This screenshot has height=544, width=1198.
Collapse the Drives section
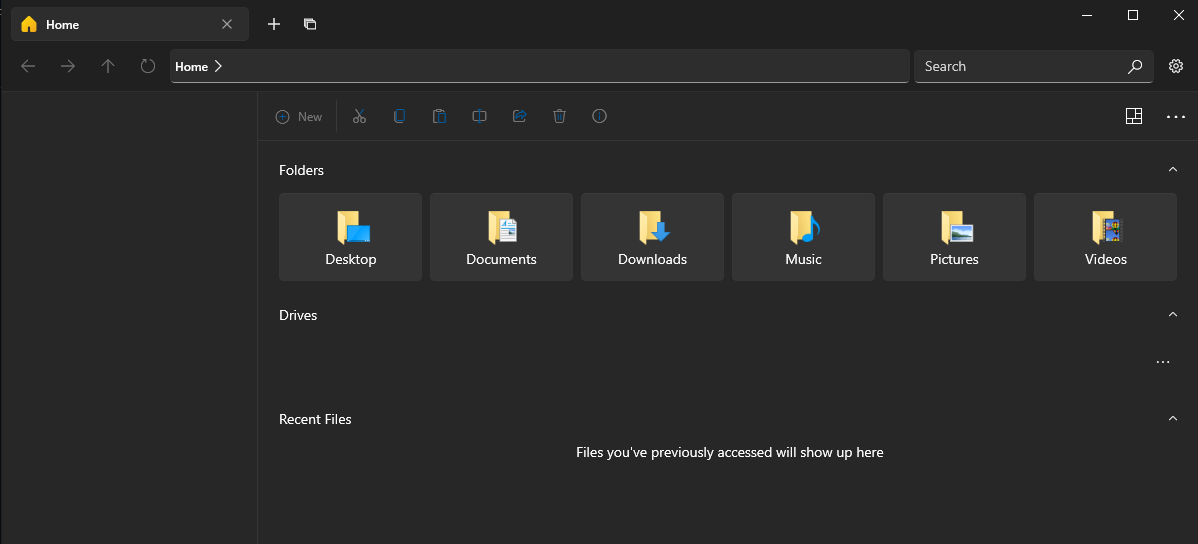coord(1173,314)
